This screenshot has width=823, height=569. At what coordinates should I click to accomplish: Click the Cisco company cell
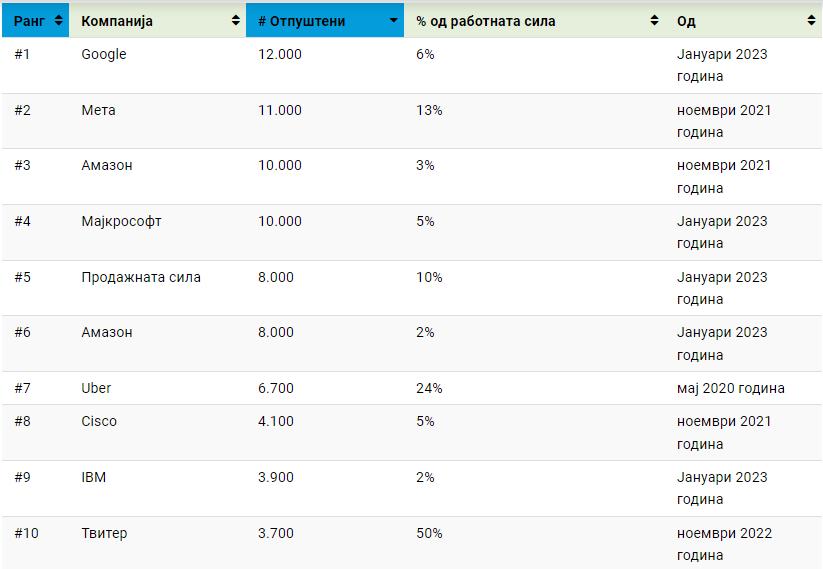99,421
